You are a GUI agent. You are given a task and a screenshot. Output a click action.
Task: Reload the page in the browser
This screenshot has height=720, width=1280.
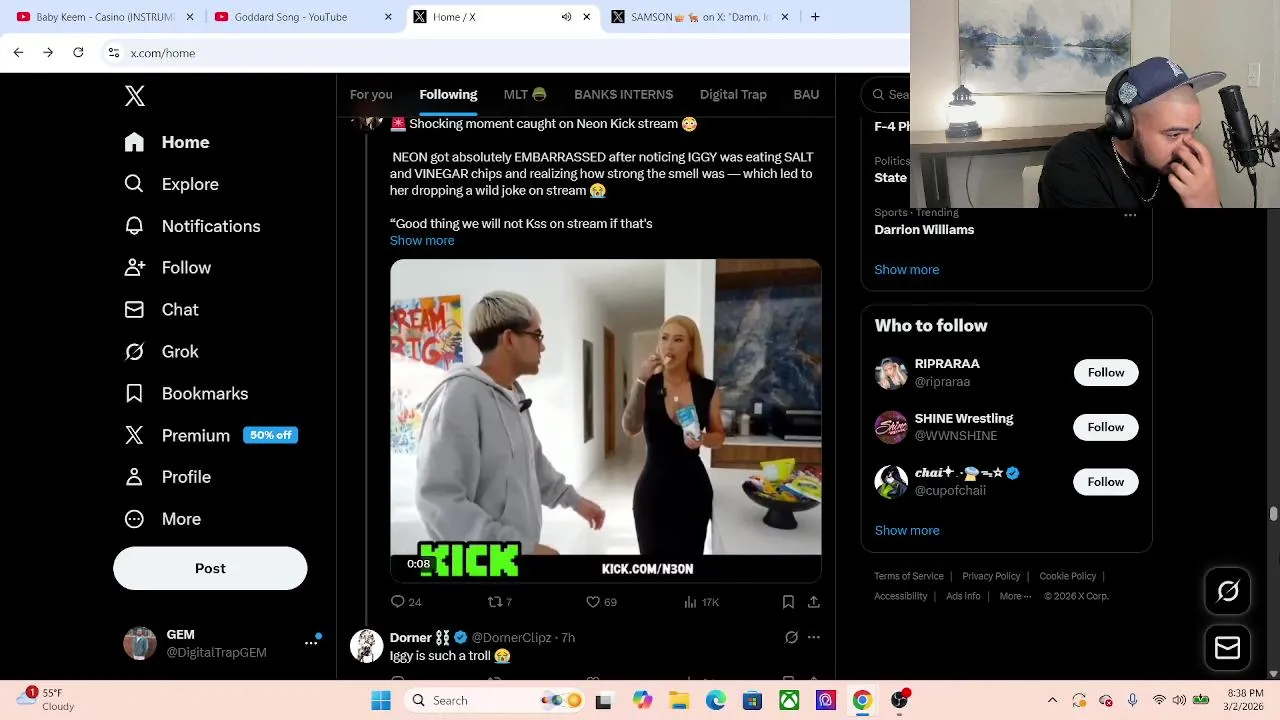coord(78,52)
